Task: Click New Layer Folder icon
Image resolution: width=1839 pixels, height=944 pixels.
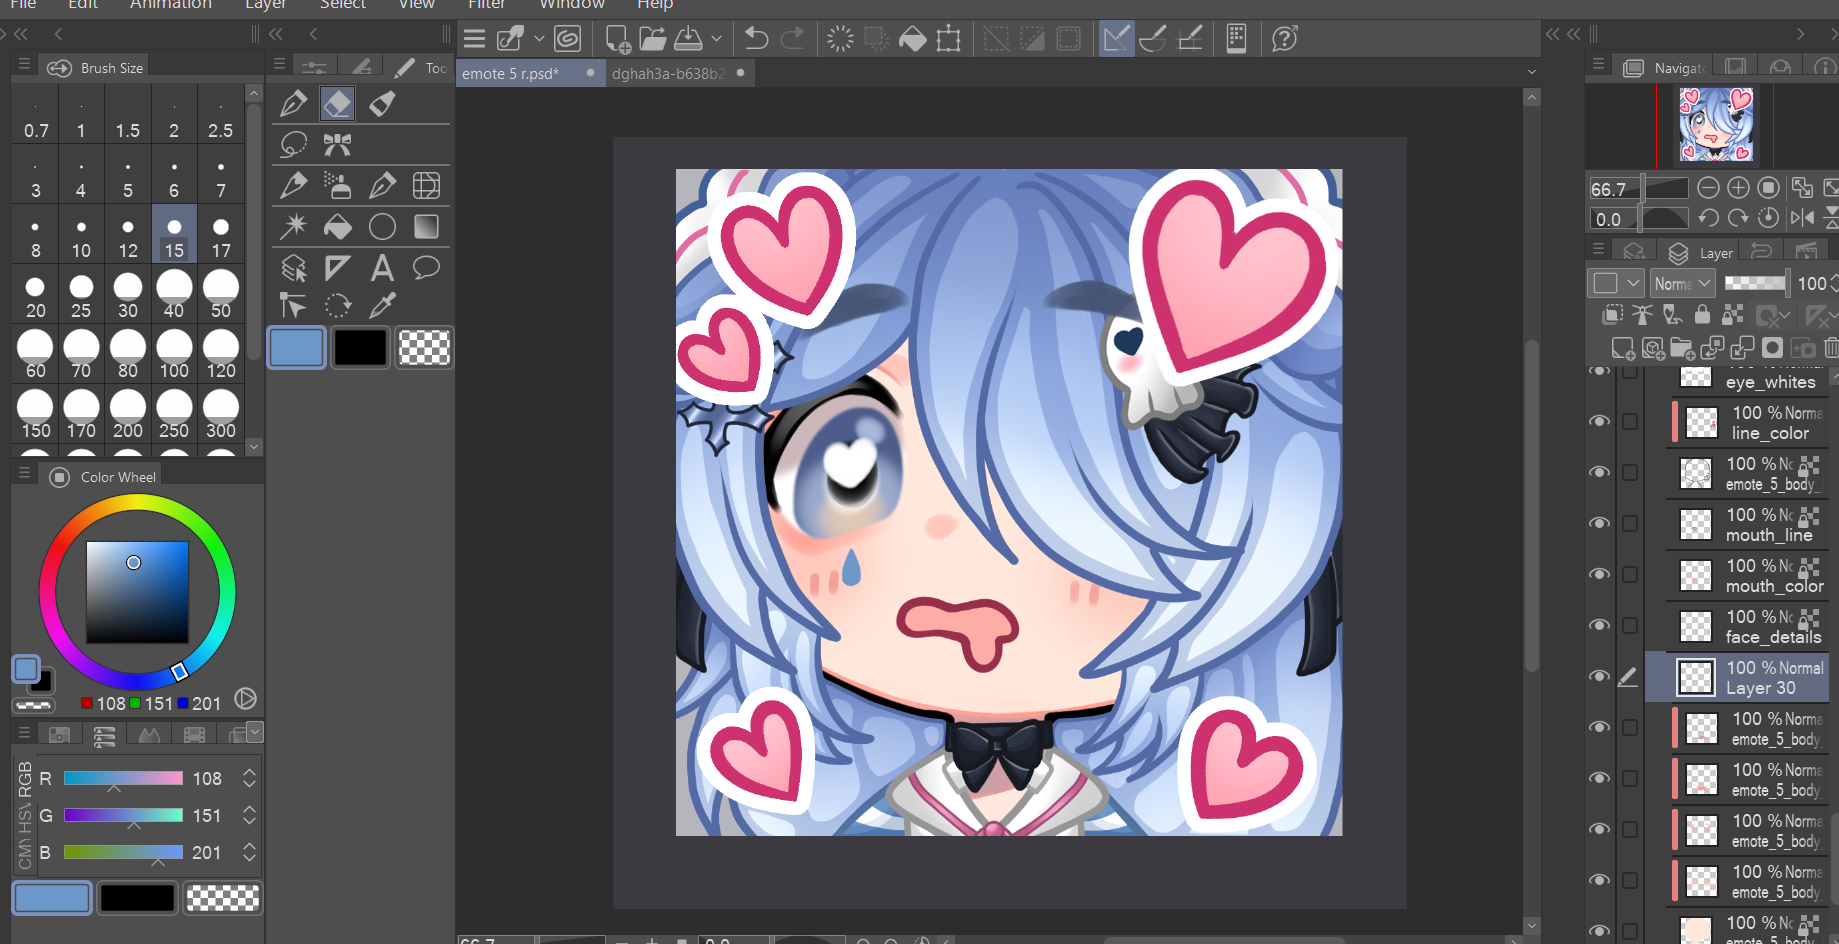Action: coord(1683,348)
